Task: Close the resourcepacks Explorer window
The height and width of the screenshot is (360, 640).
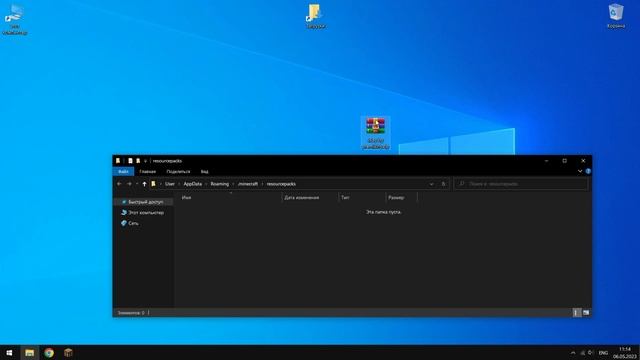Action: tap(583, 161)
